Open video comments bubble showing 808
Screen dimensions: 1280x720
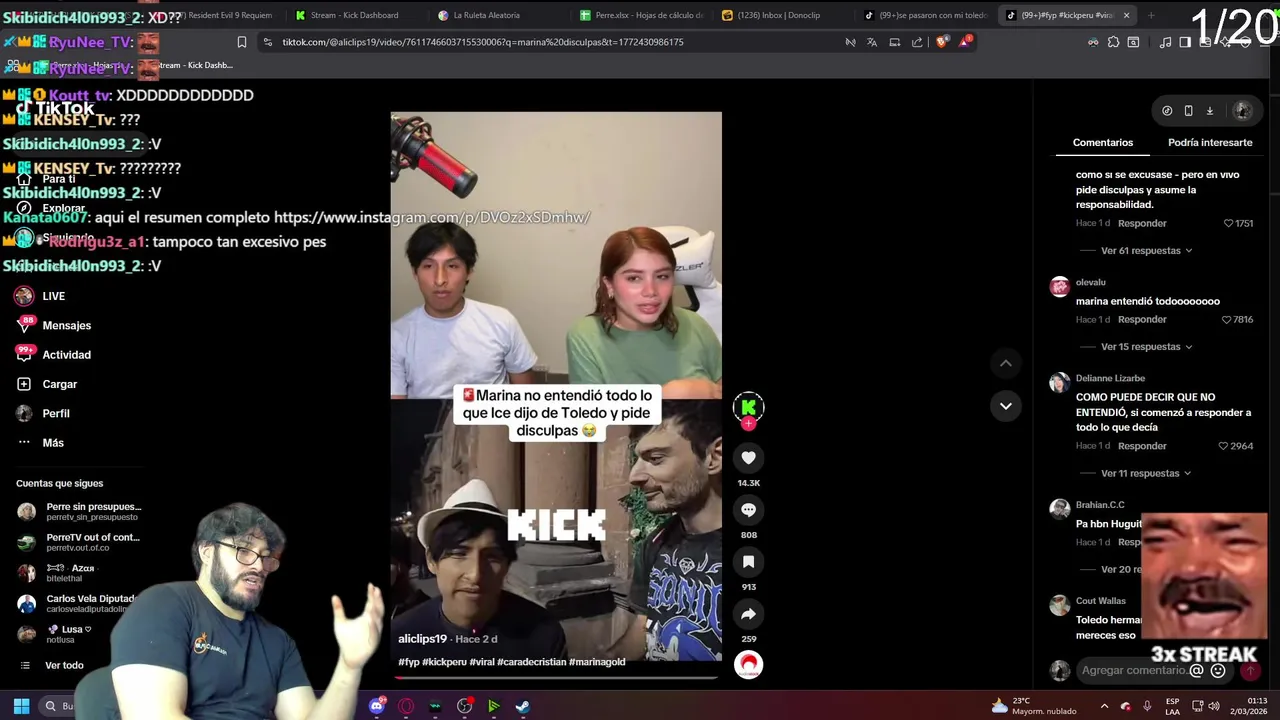coord(748,510)
